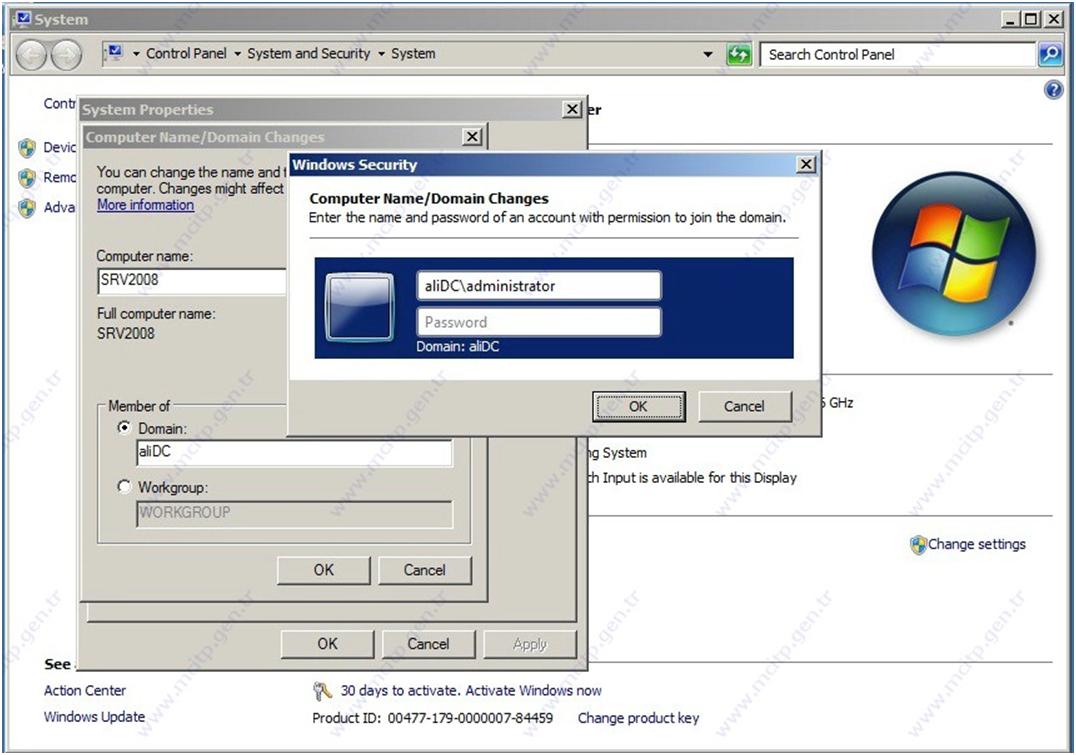1076x755 pixels.
Task: Click the Domain text field containing aliDC
Action: coord(294,452)
